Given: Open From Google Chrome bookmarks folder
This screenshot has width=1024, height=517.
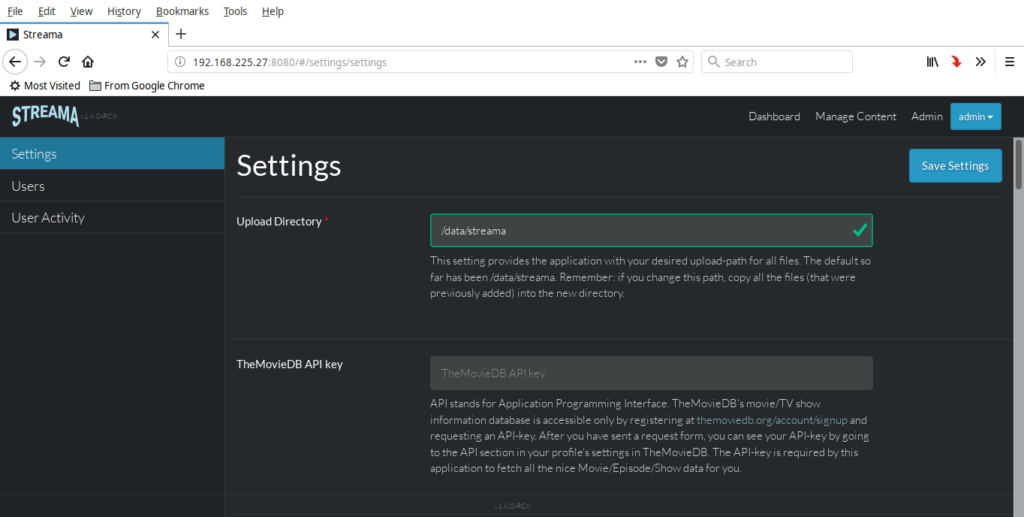Looking at the screenshot, I should pyautogui.click(x=147, y=86).
